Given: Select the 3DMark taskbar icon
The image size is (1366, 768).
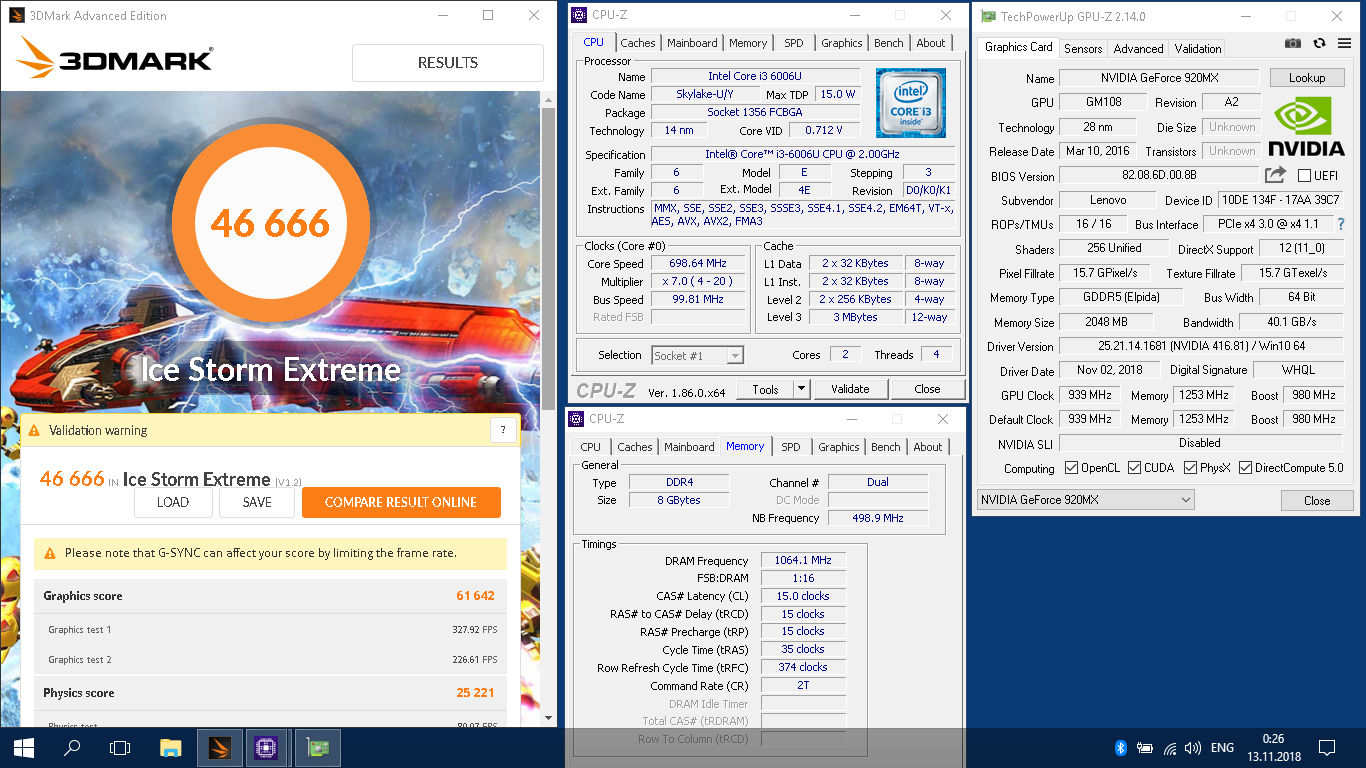Looking at the screenshot, I should point(219,747).
